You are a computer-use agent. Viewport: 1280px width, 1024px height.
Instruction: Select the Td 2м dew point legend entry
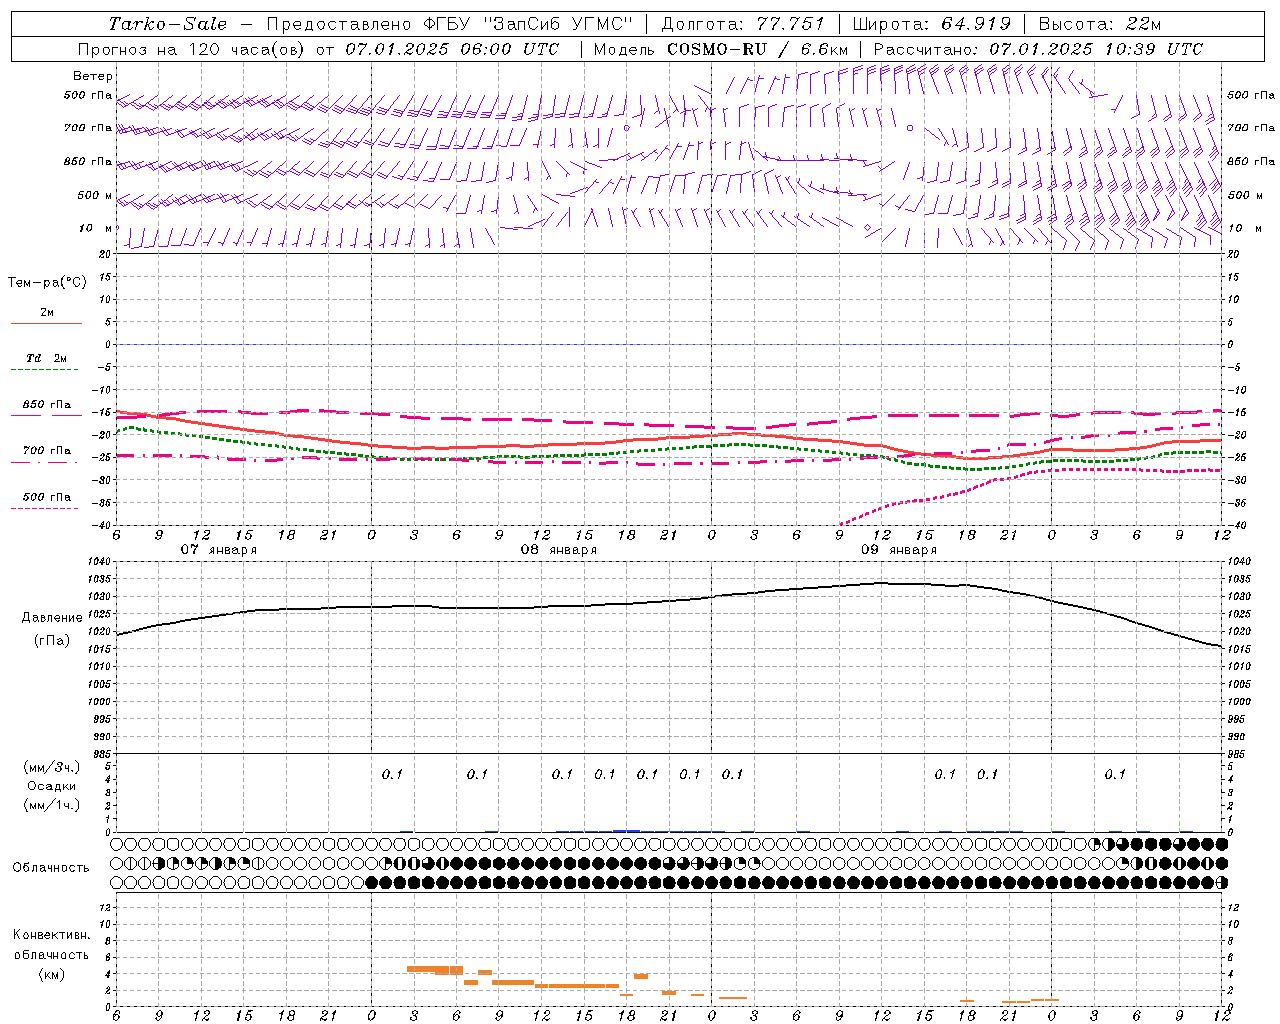47,363
